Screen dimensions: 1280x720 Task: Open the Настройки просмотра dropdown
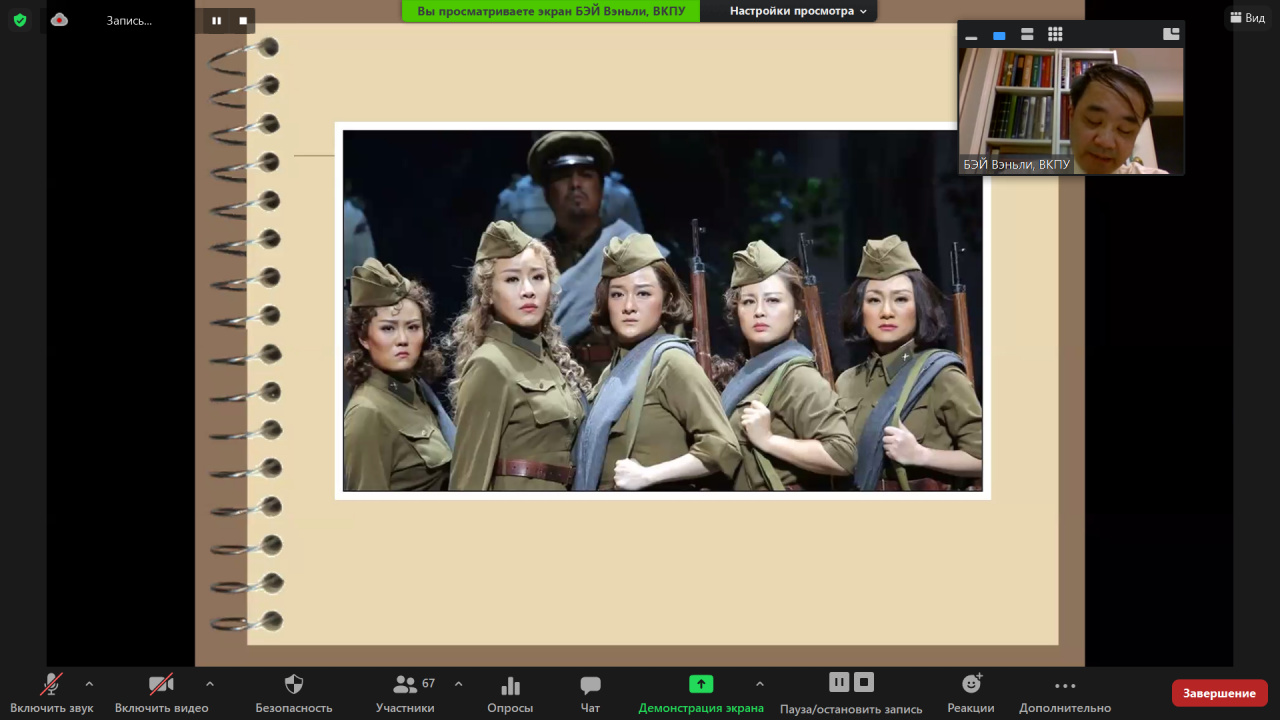(797, 11)
